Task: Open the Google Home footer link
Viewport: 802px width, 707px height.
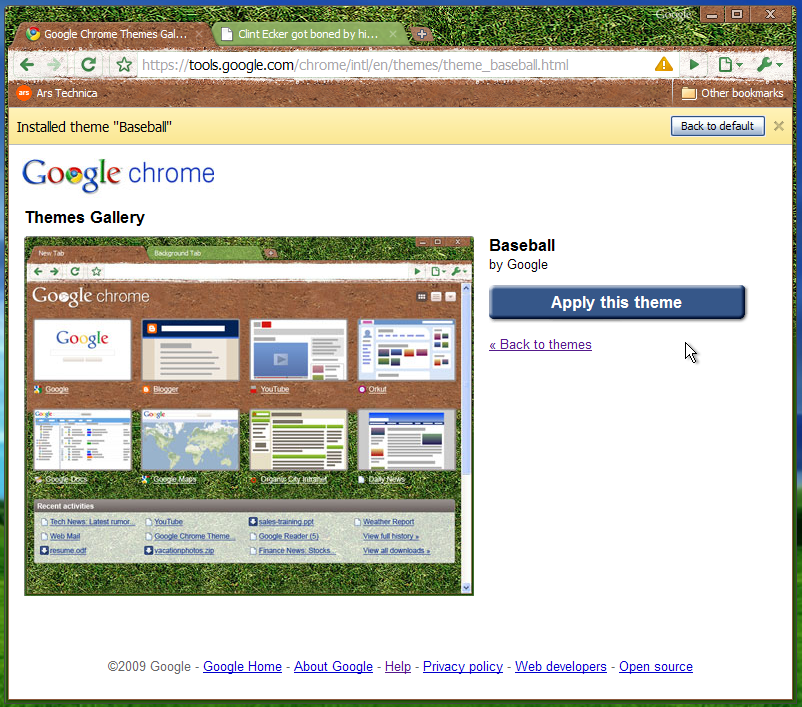Action: [x=242, y=667]
